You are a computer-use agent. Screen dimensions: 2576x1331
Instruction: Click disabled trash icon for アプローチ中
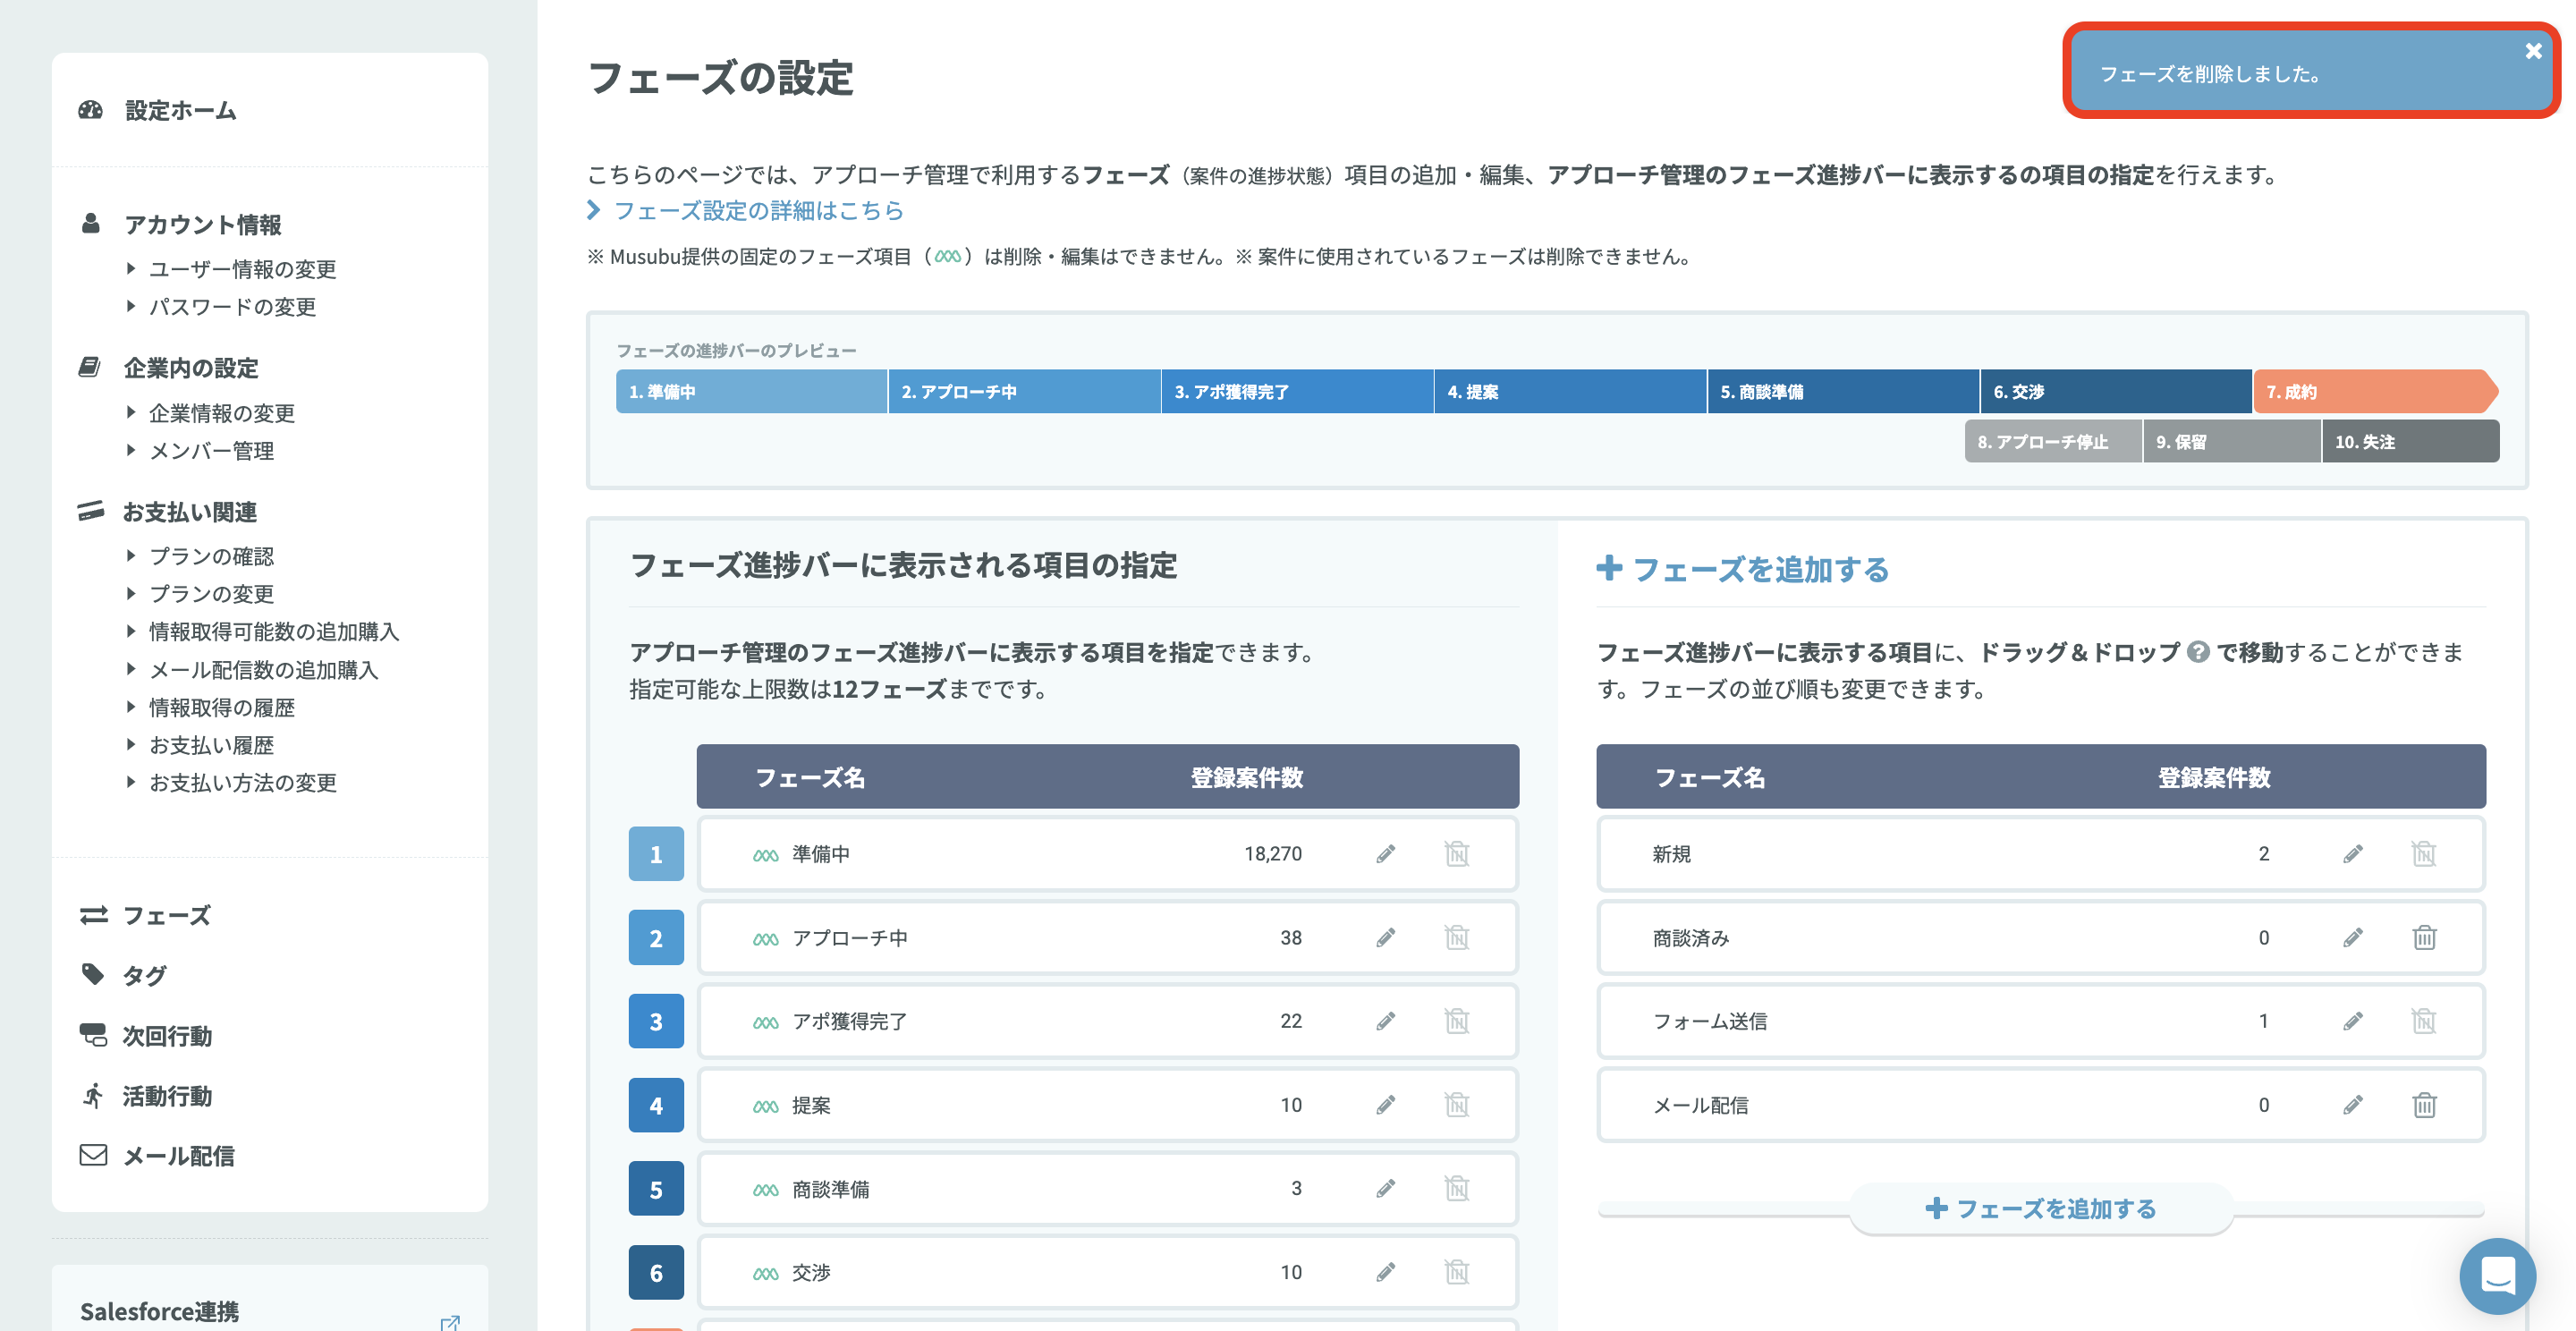pyautogui.click(x=1457, y=938)
